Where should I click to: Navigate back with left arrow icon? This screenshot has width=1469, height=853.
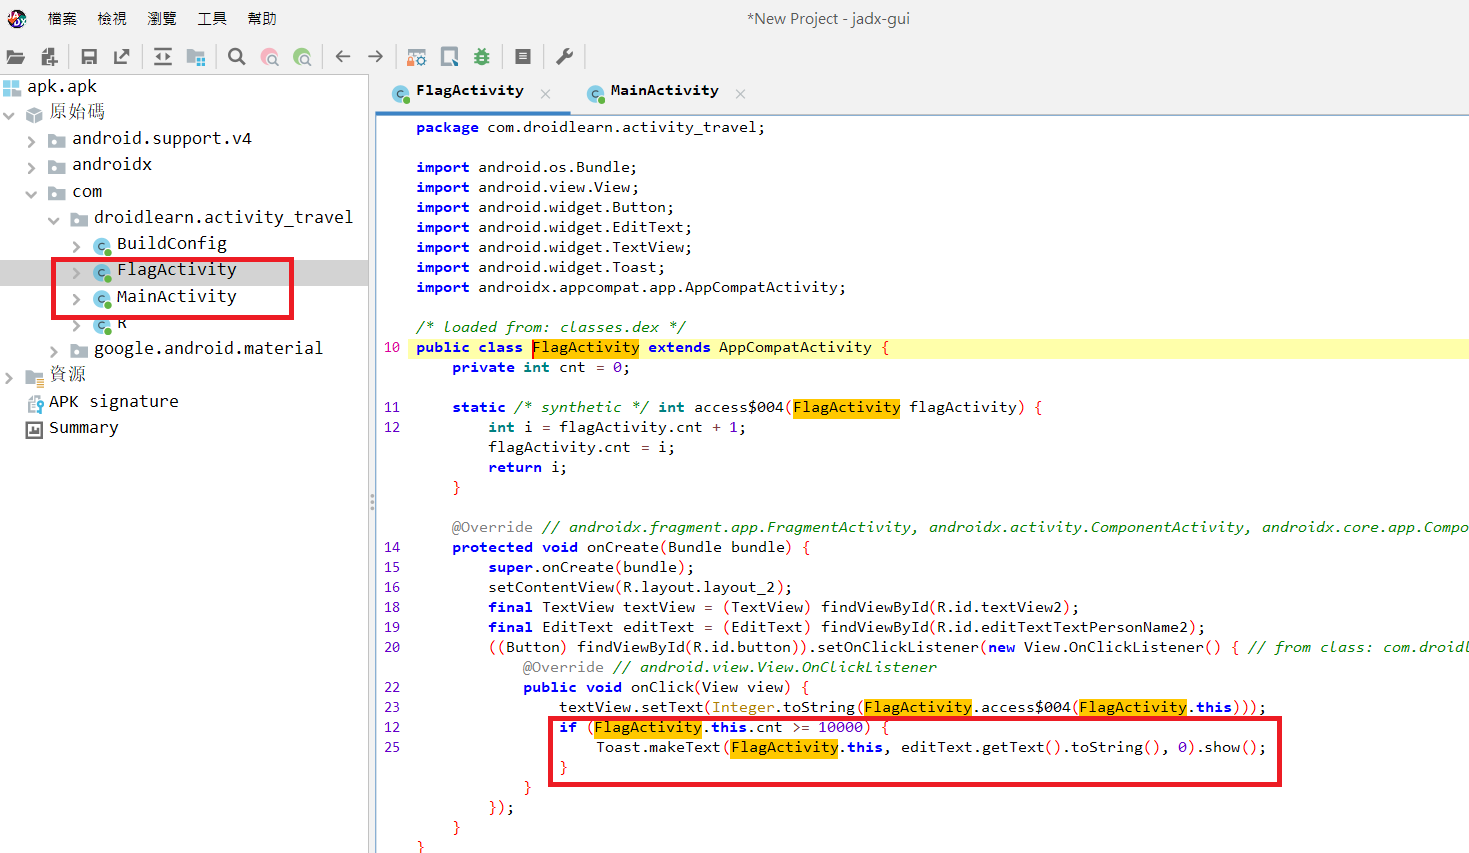(x=343, y=57)
